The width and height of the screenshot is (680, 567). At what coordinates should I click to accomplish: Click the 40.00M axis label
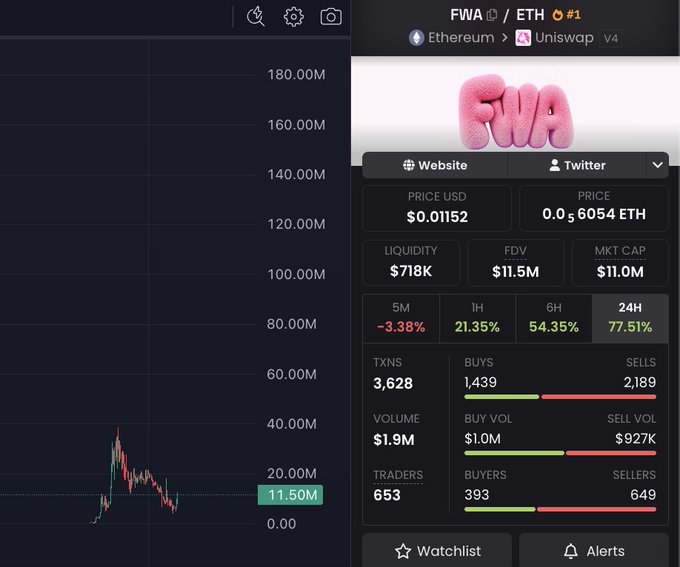pos(292,424)
